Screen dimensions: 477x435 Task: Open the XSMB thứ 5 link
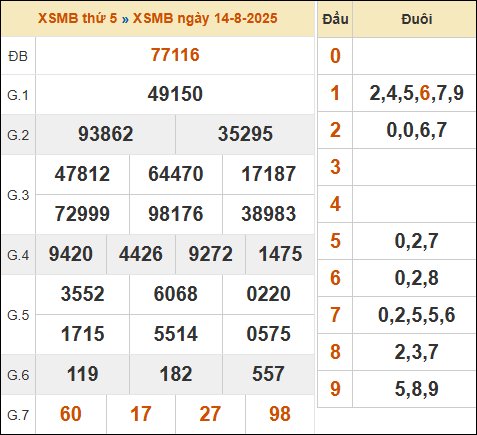pos(77,18)
